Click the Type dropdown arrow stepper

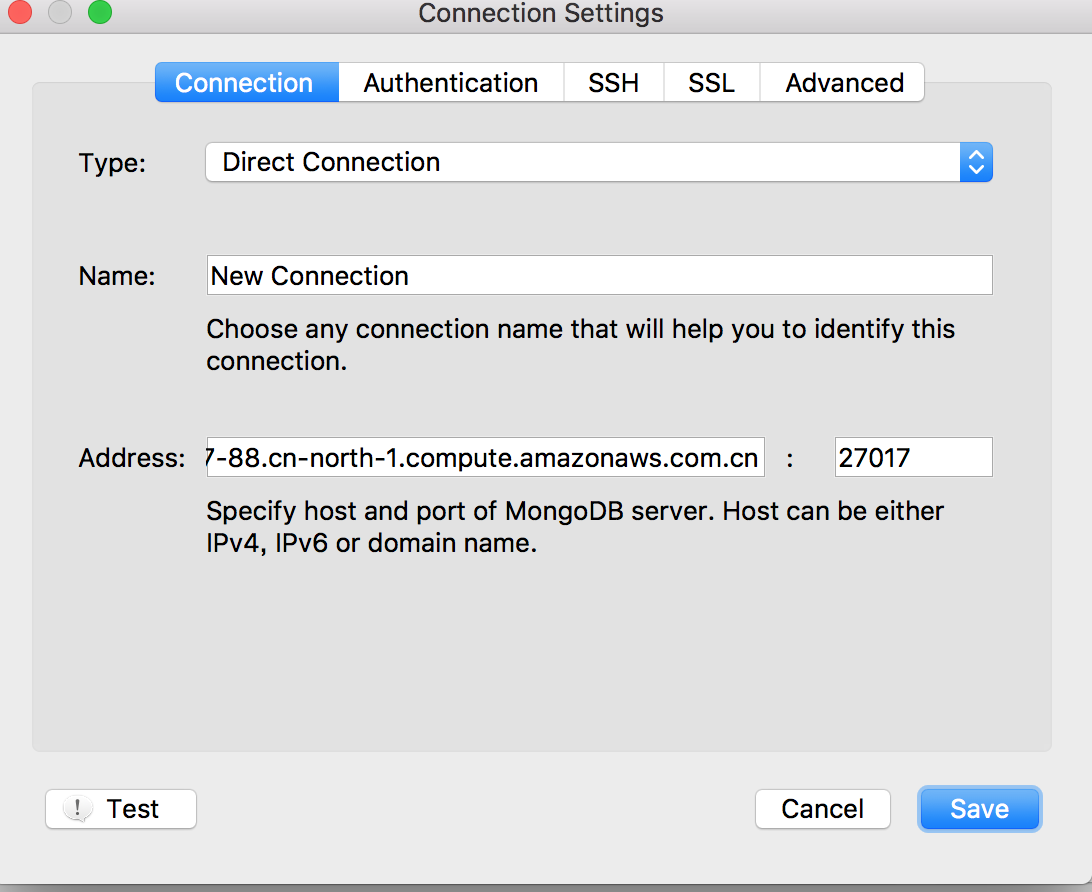(x=976, y=162)
